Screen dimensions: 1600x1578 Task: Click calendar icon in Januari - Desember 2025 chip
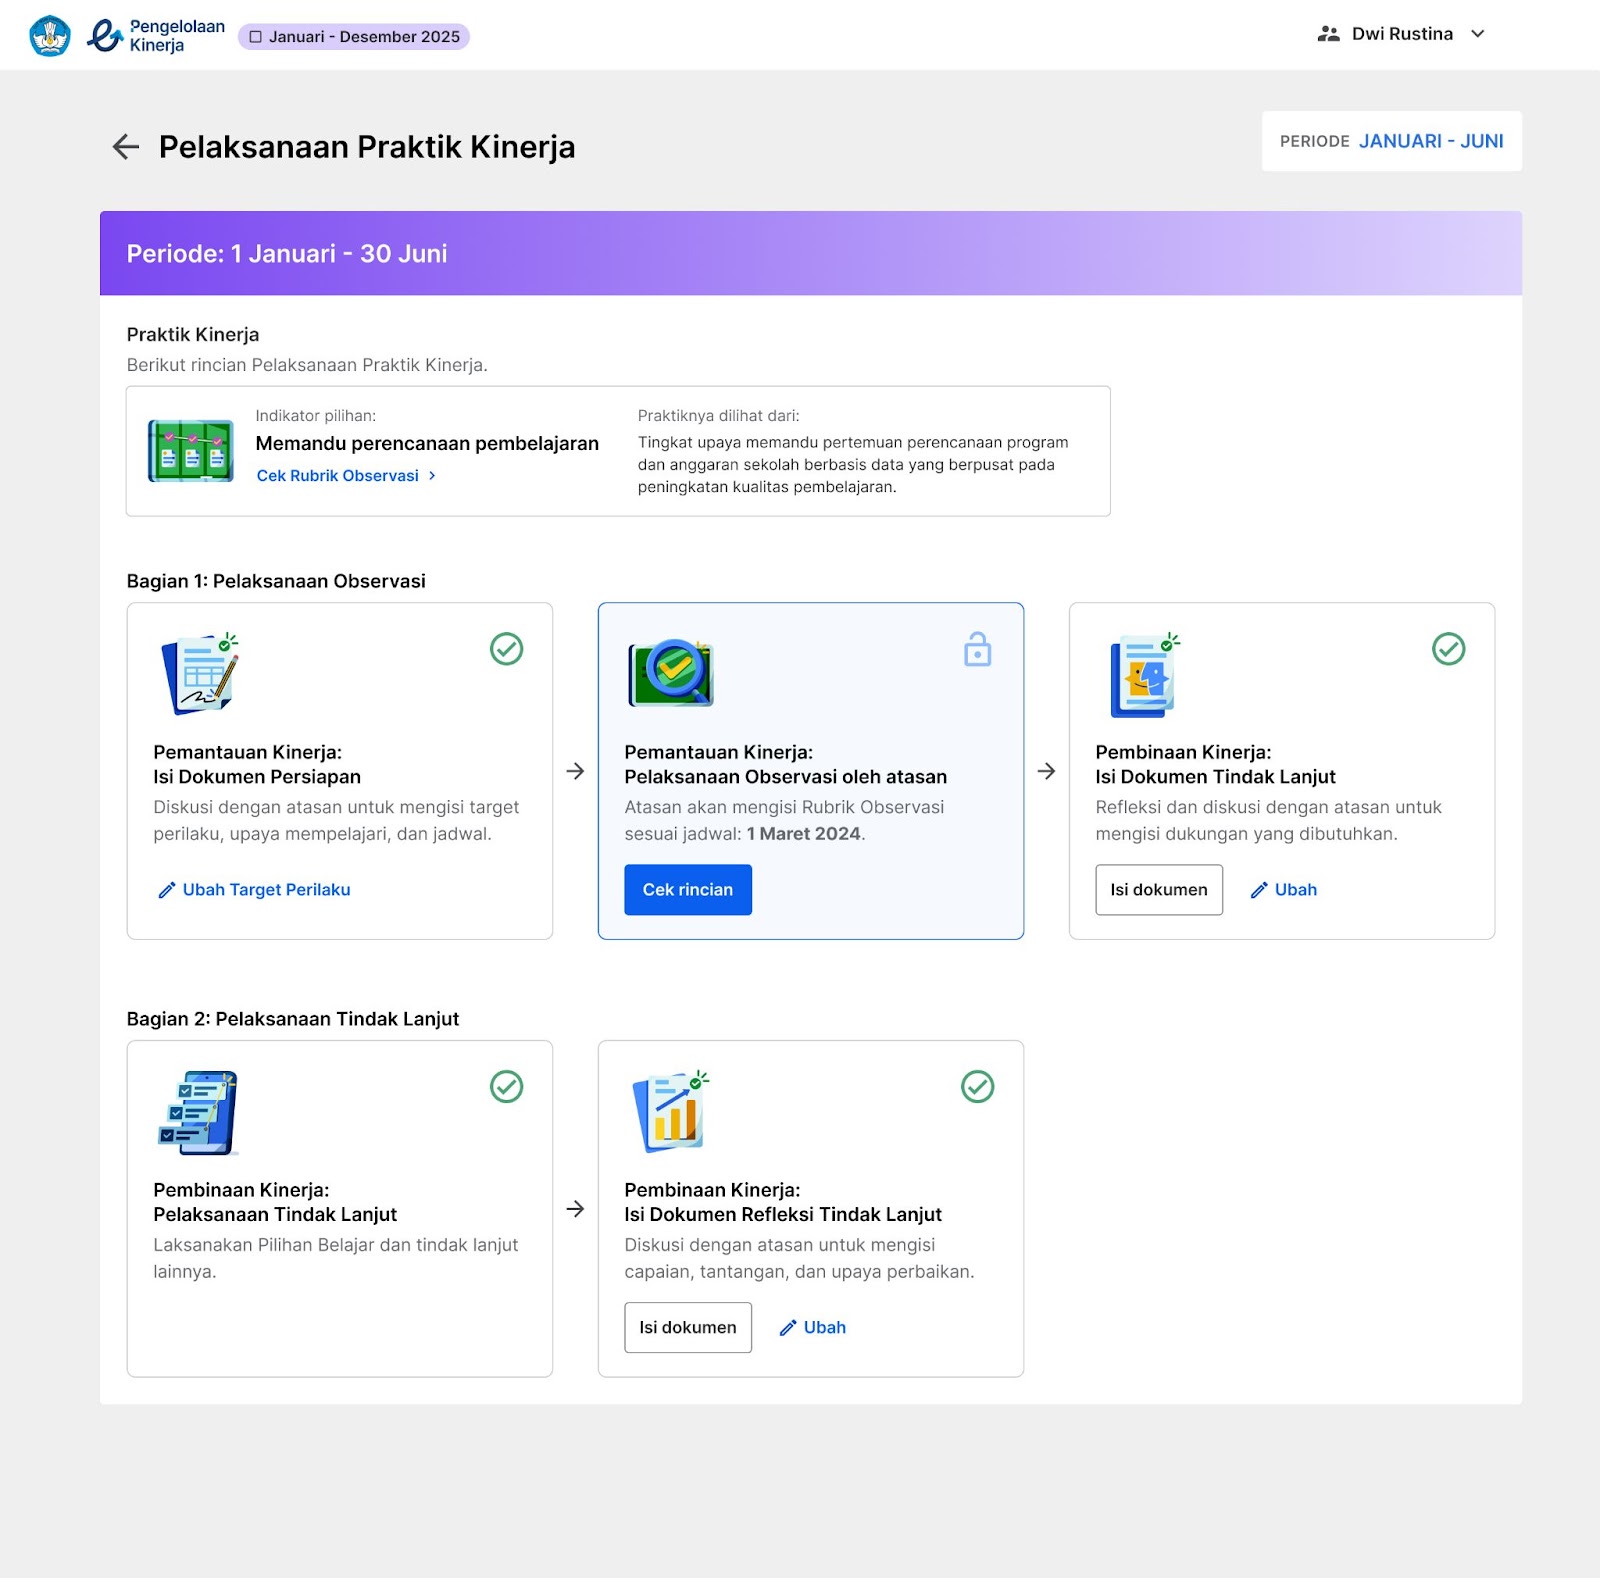coord(256,37)
